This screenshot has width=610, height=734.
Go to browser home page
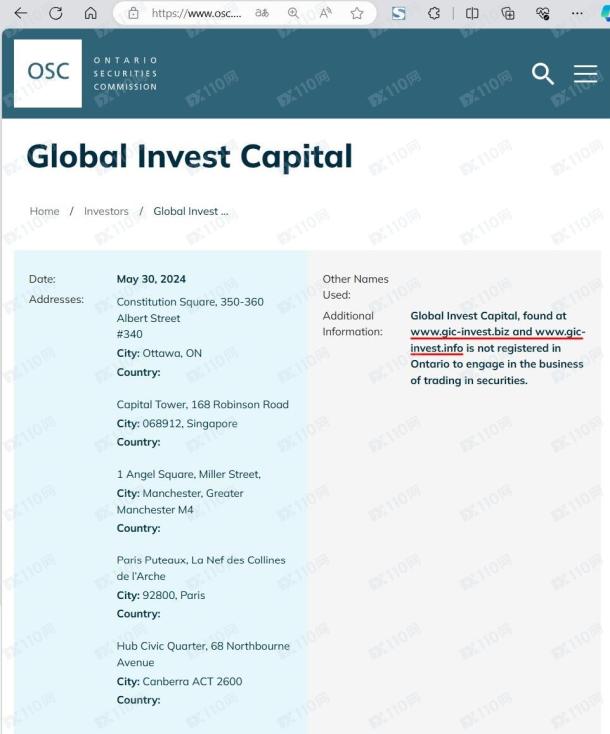point(91,13)
